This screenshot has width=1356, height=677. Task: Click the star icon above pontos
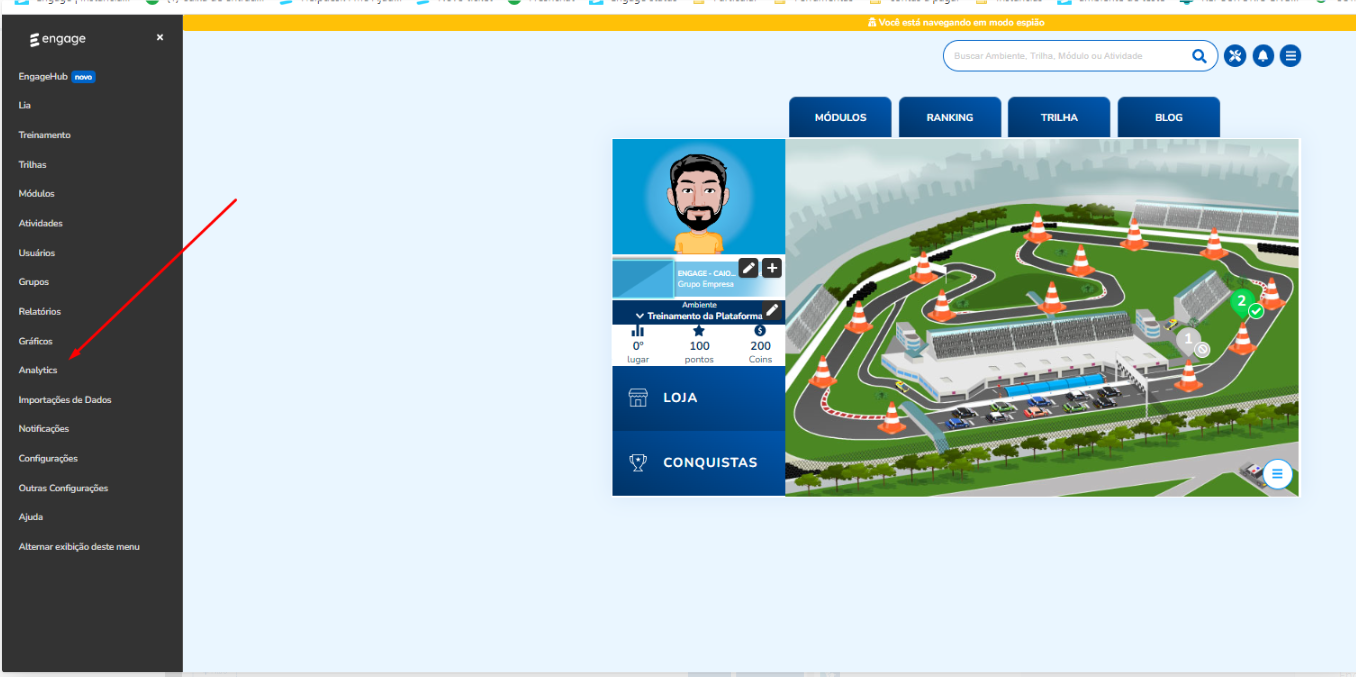tap(699, 330)
